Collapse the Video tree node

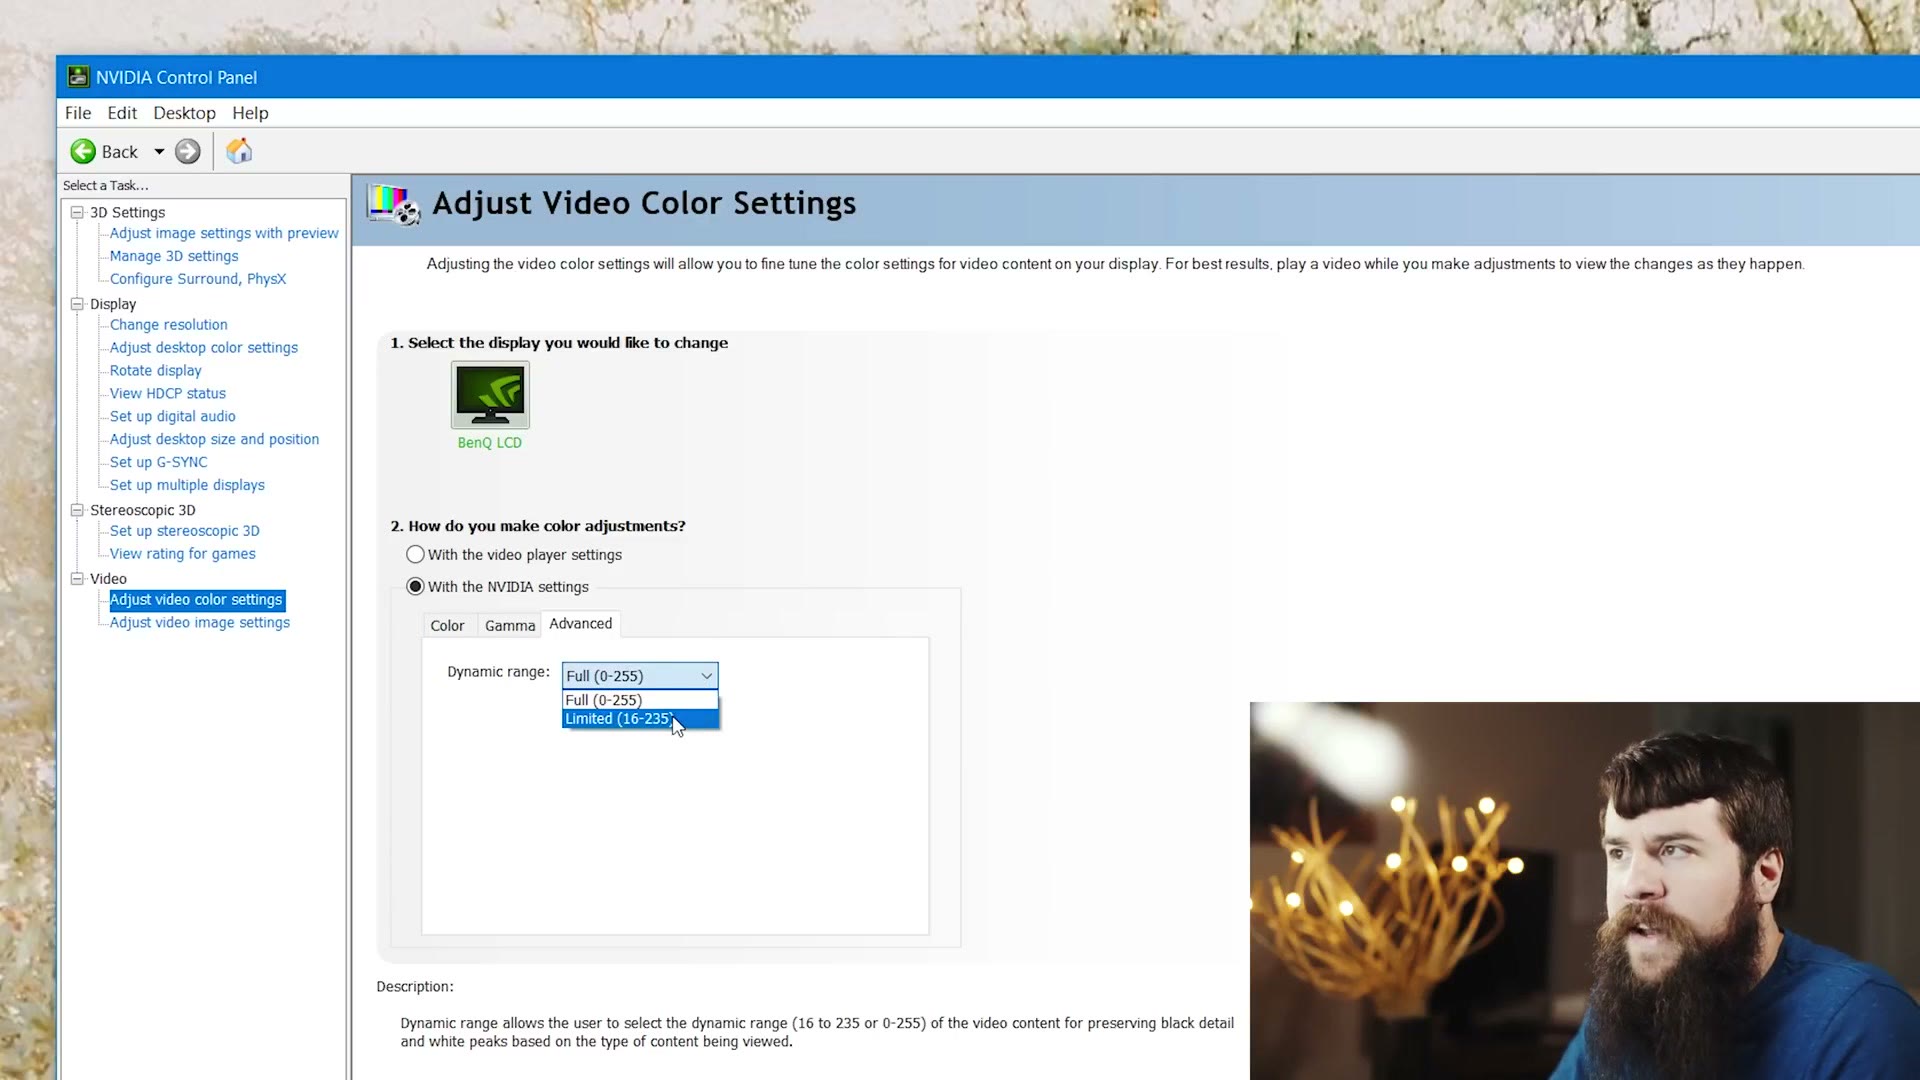tap(77, 578)
